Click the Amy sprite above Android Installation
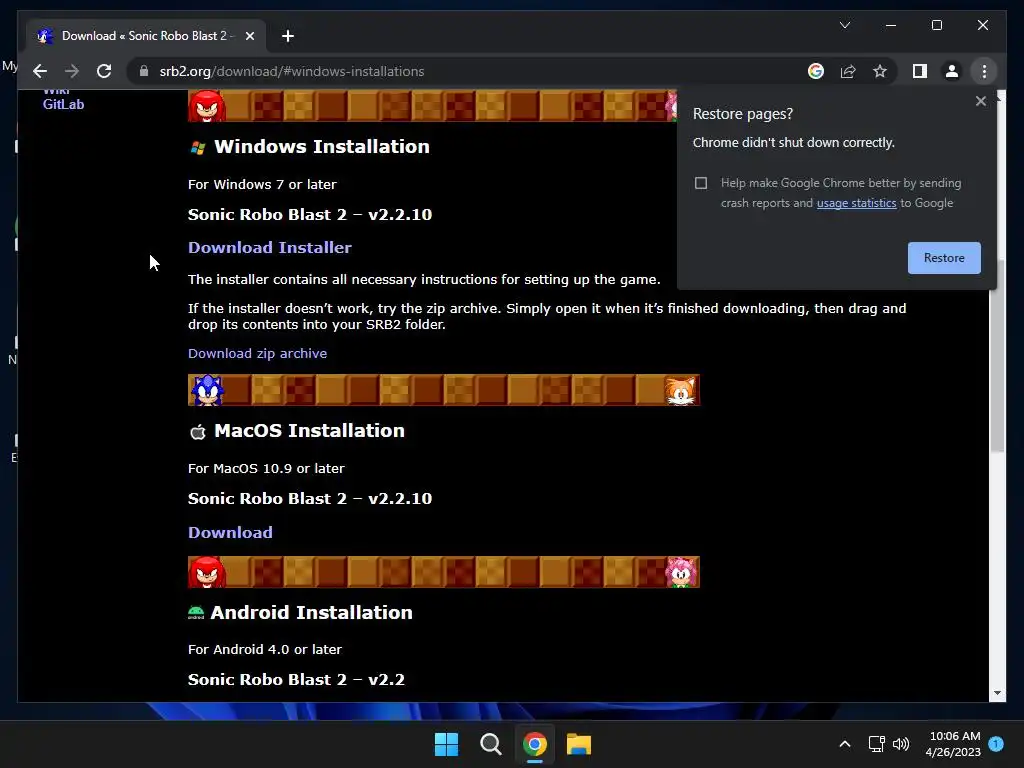This screenshot has height=768, width=1024. 681,573
